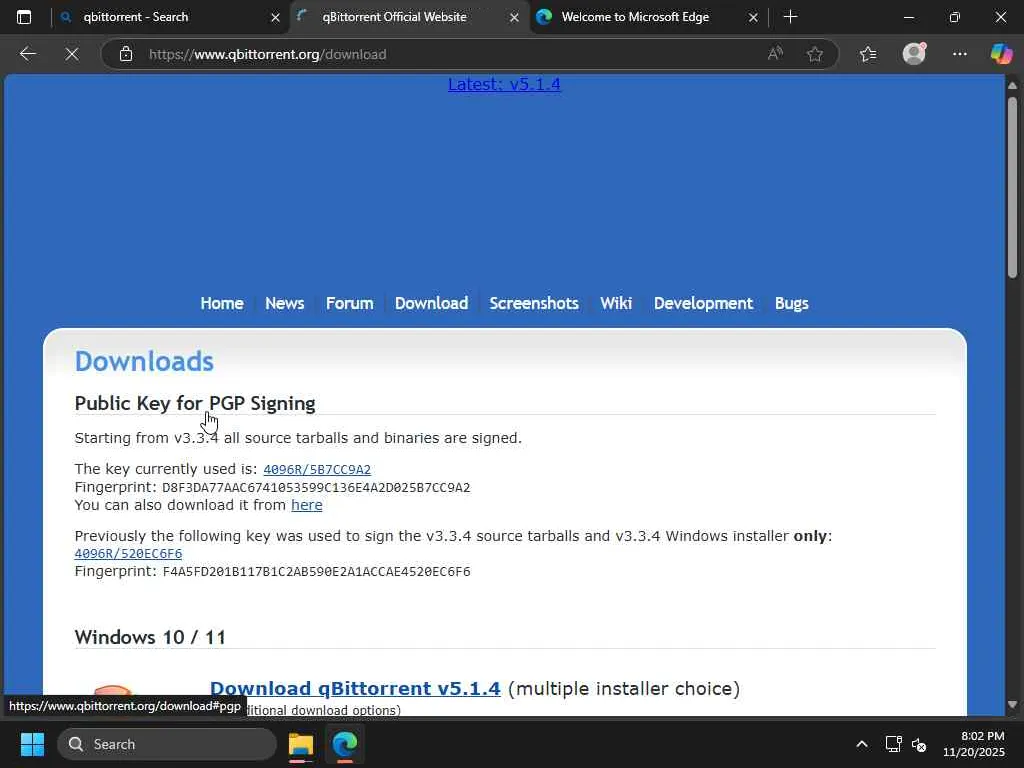Click the muted volume tray icon
Image resolution: width=1024 pixels, height=768 pixels.
tap(919, 744)
